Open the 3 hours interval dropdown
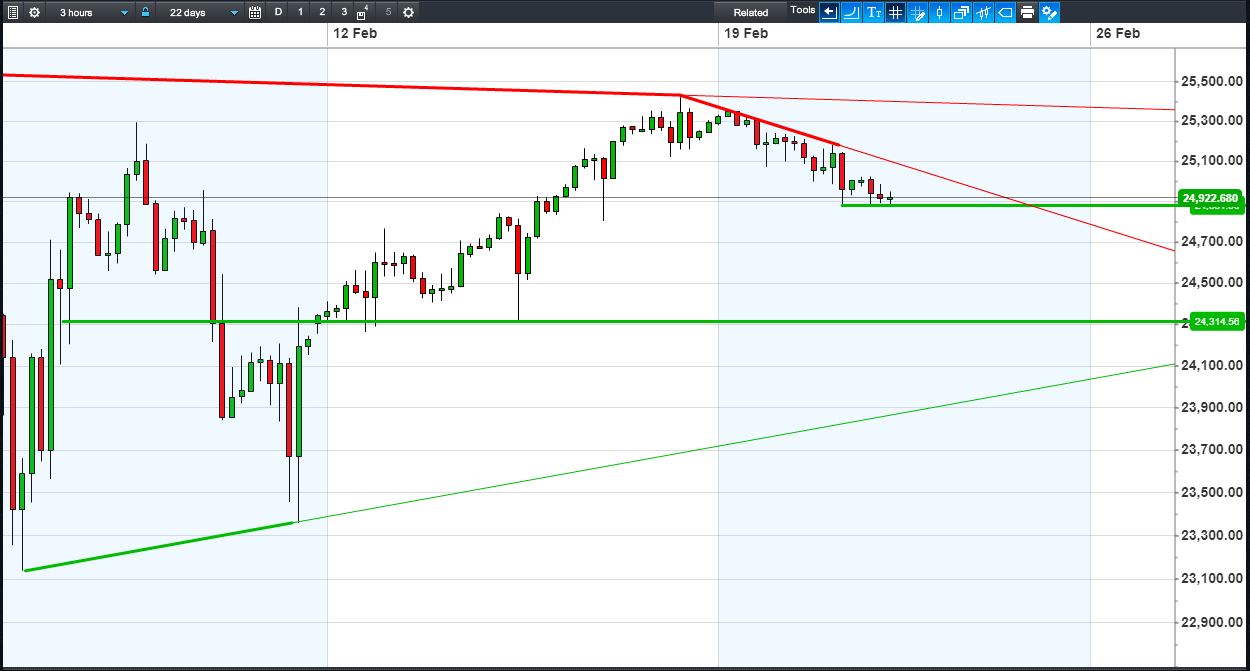This screenshot has height=671, width=1250. (93, 12)
